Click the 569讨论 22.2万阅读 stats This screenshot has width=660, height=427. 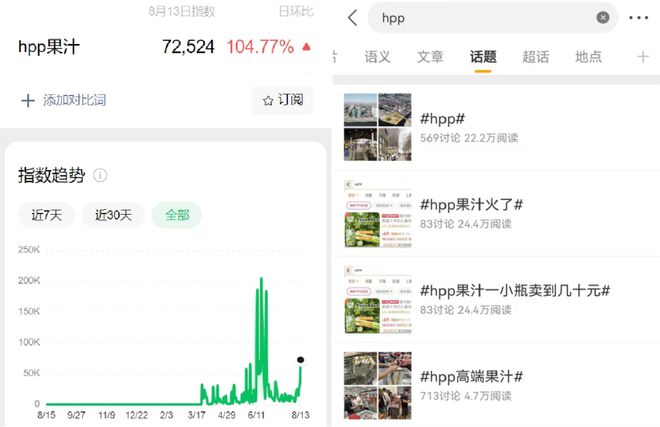[469, 138]
